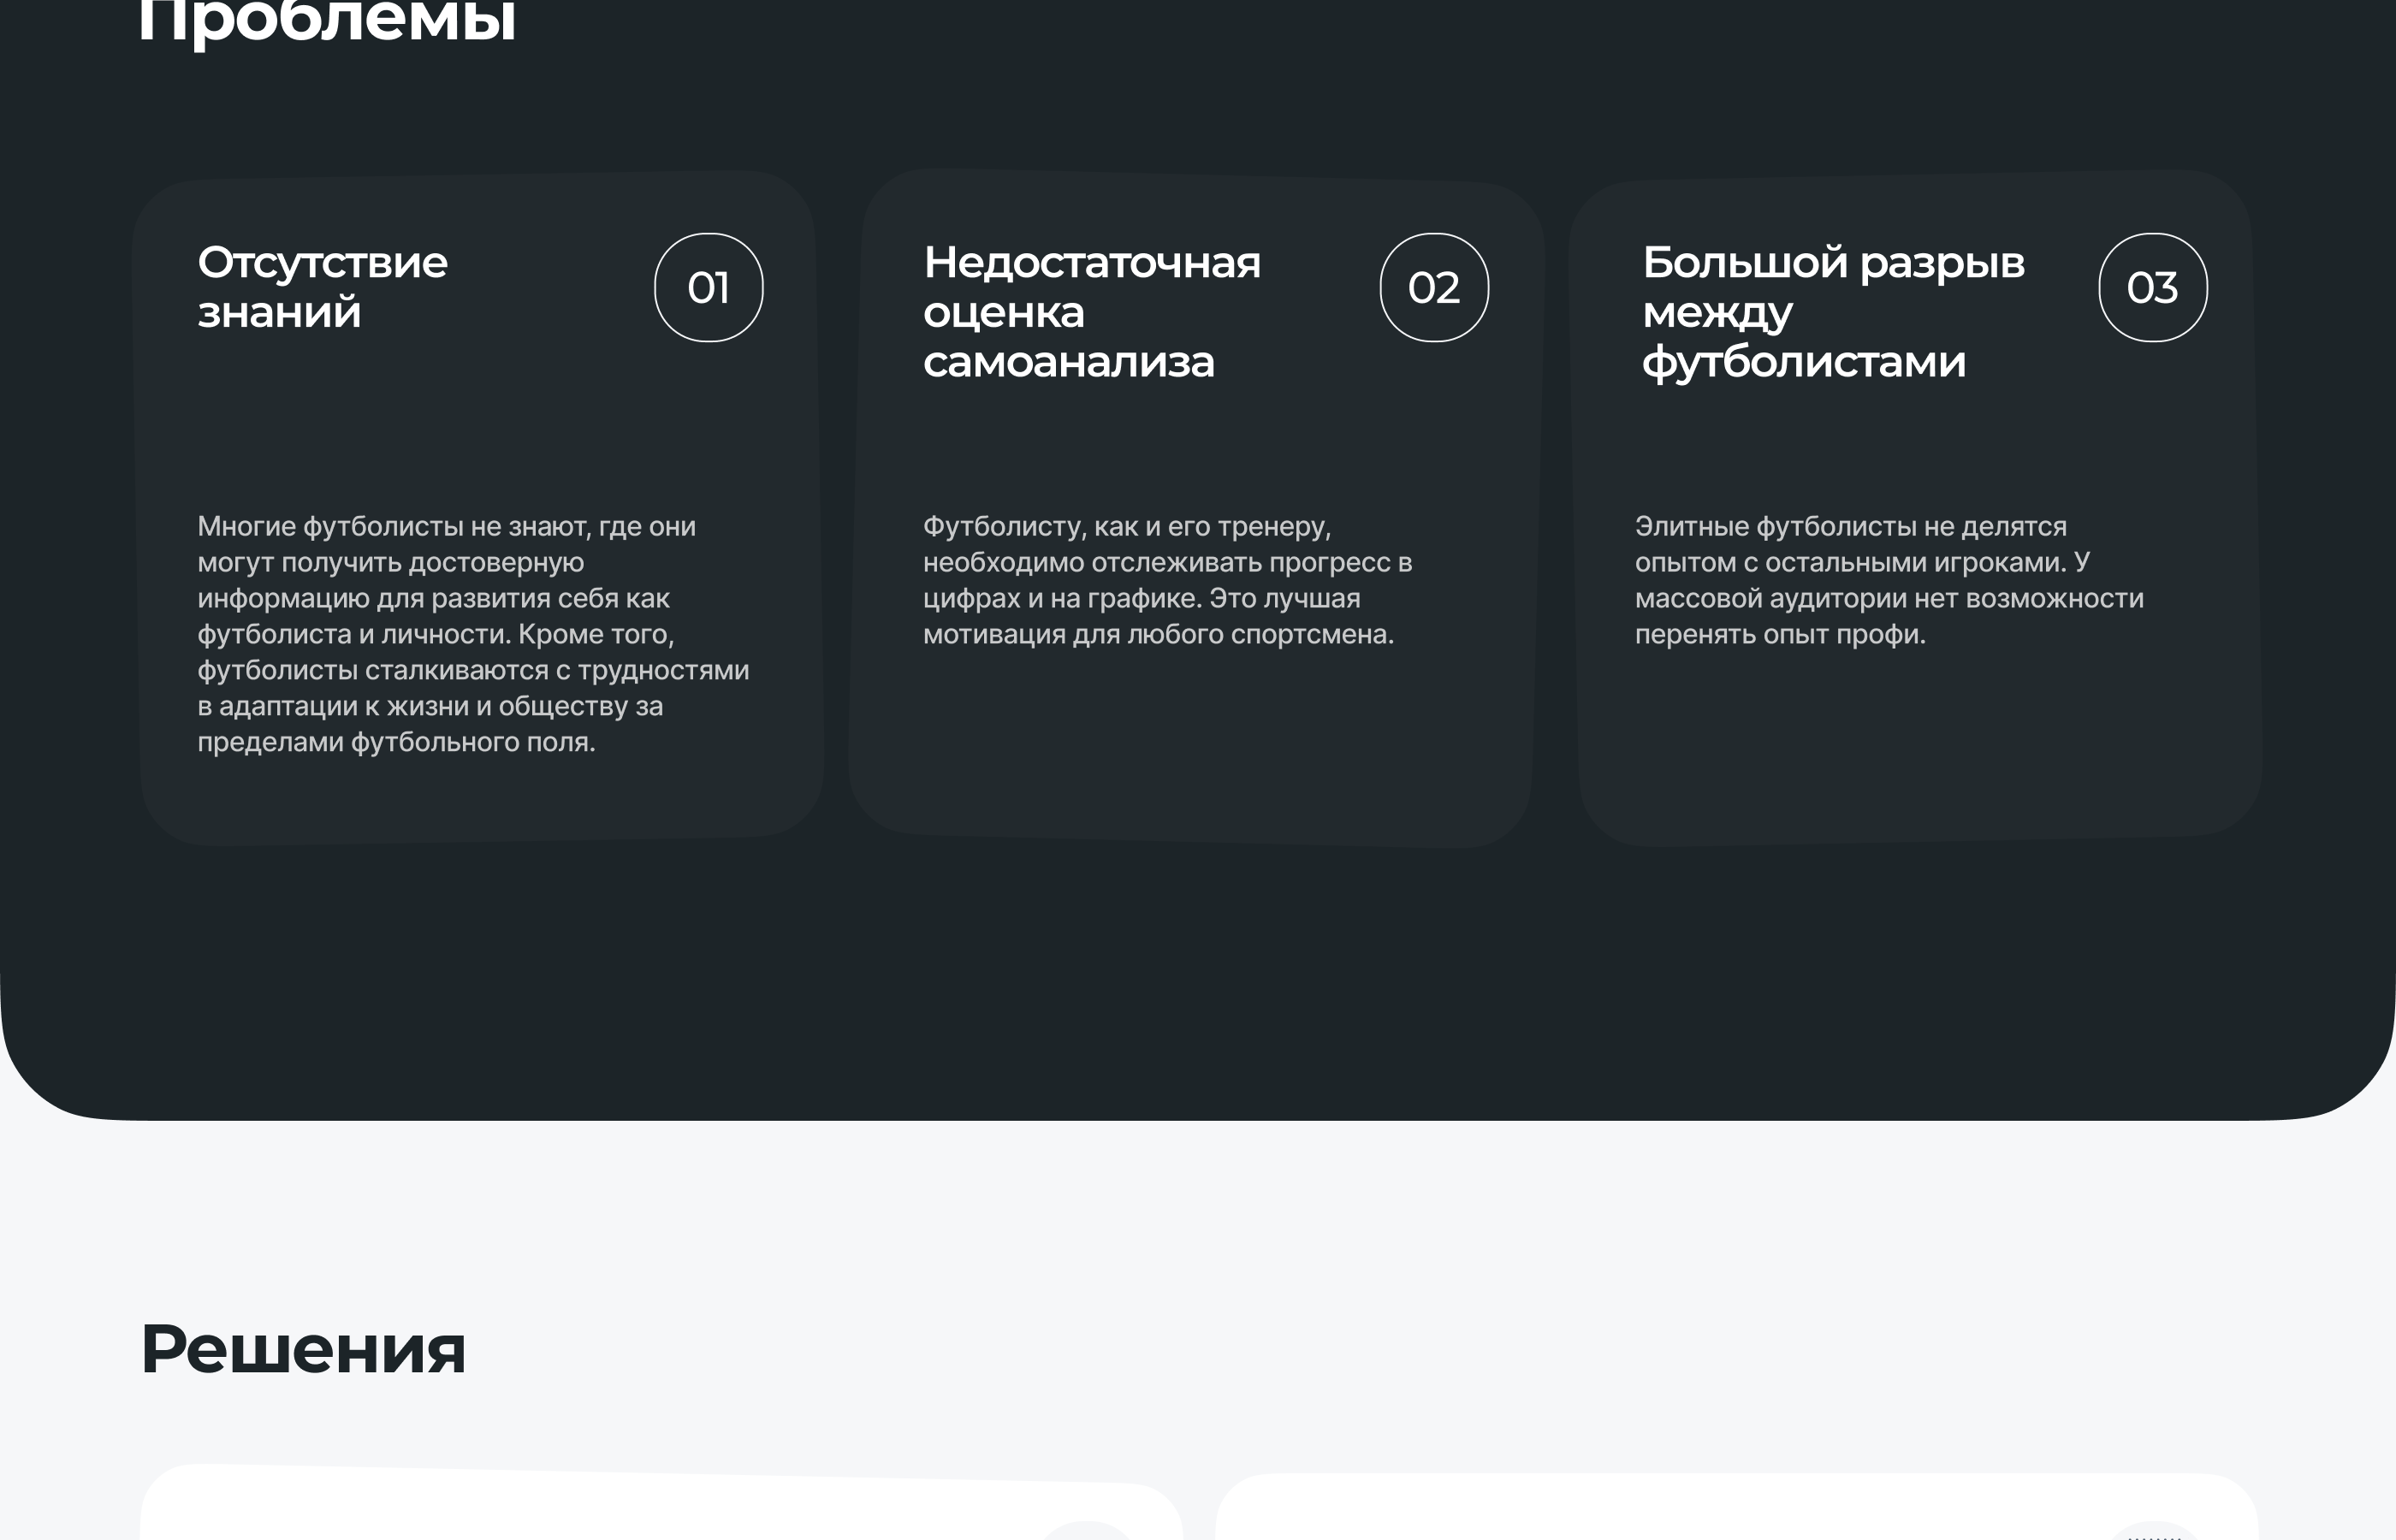Click the 02 circle badge
This screenshot has height=1540, width=2396.
[x=1433, y=288]
